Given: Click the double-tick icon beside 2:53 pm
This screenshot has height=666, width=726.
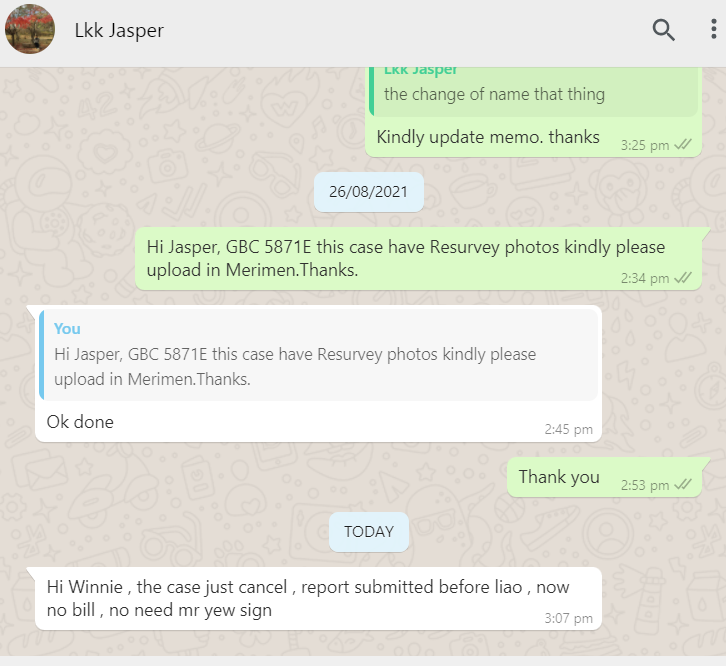Looking at the screenshot, I should 683,485.
